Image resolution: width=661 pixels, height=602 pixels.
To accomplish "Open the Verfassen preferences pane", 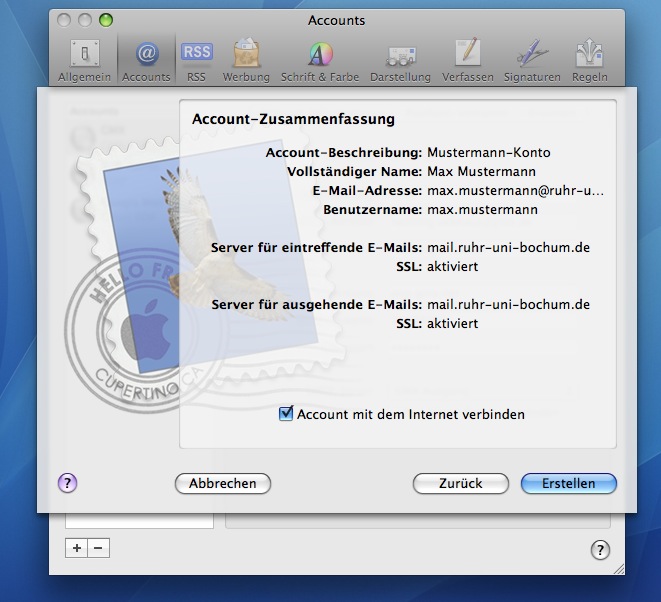I will coord(468,60).
